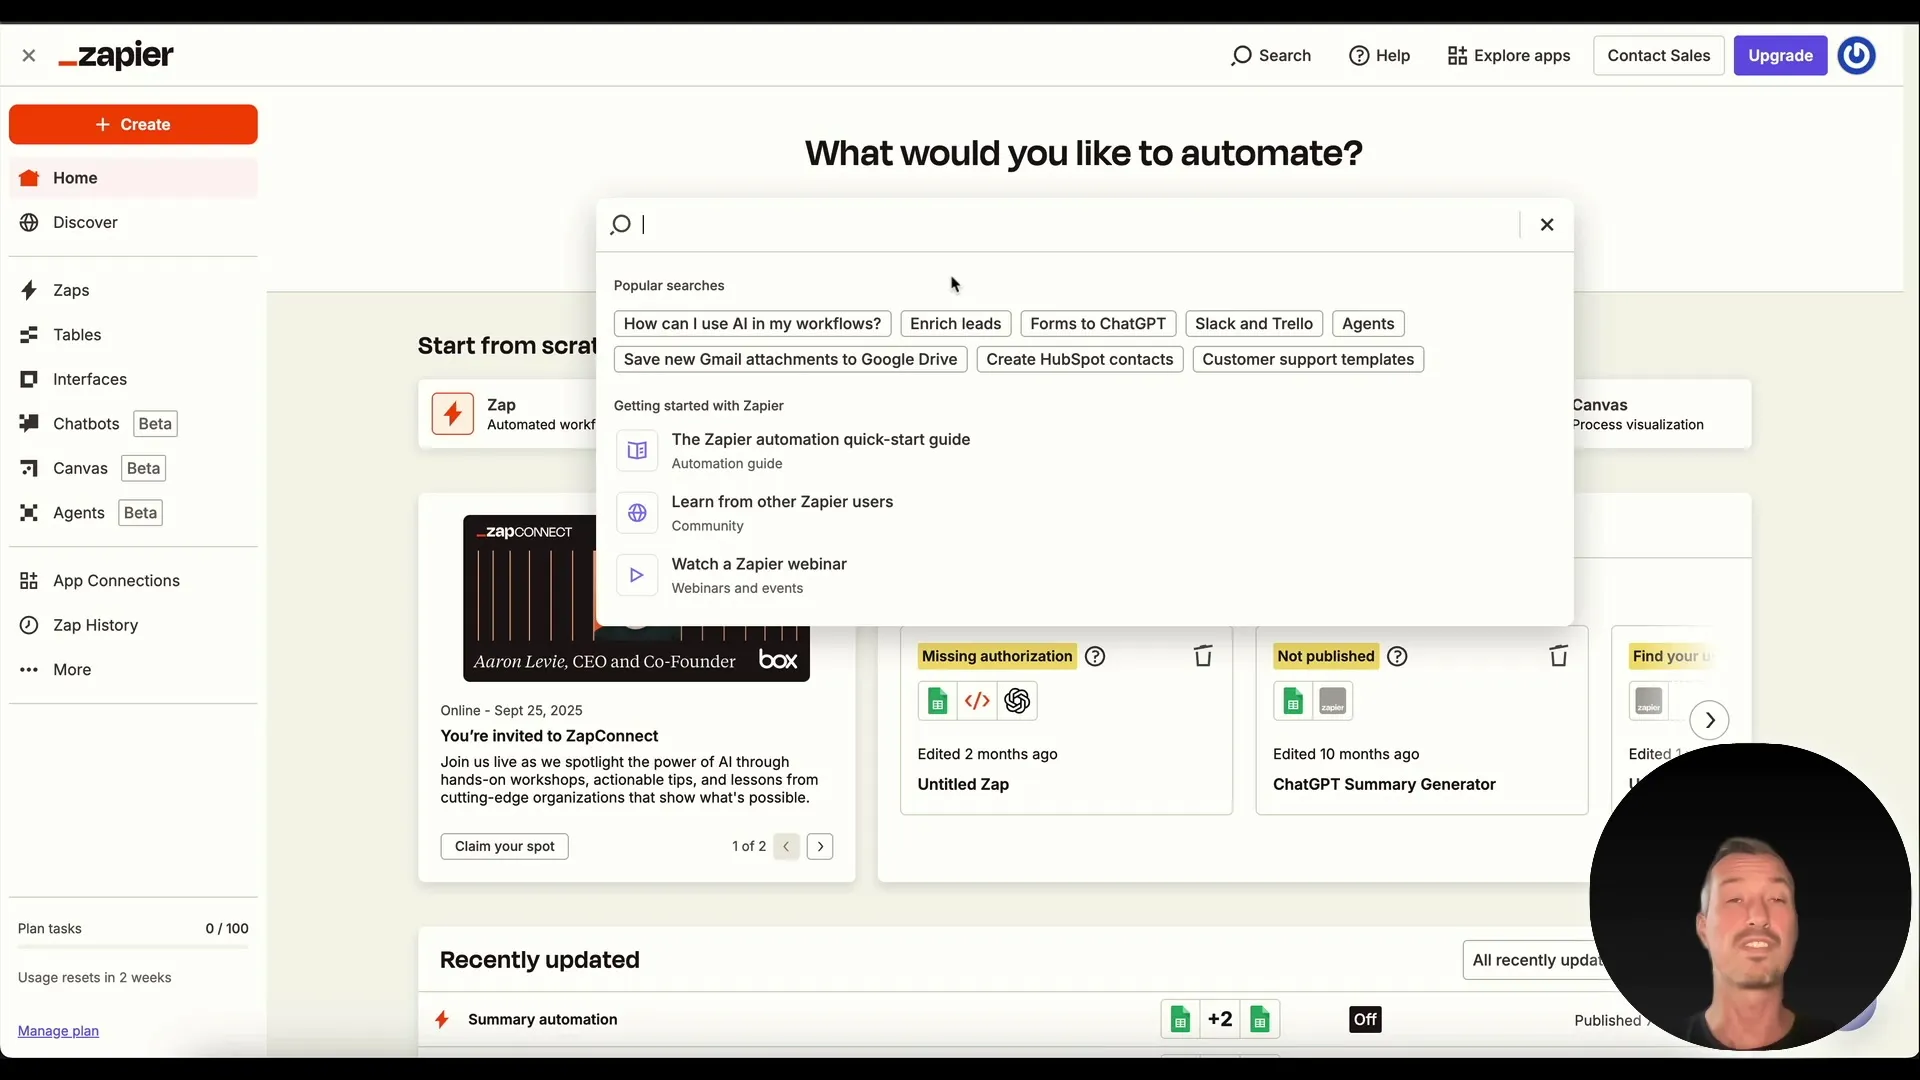Open the account avatar in top right

pos(1857,56)
